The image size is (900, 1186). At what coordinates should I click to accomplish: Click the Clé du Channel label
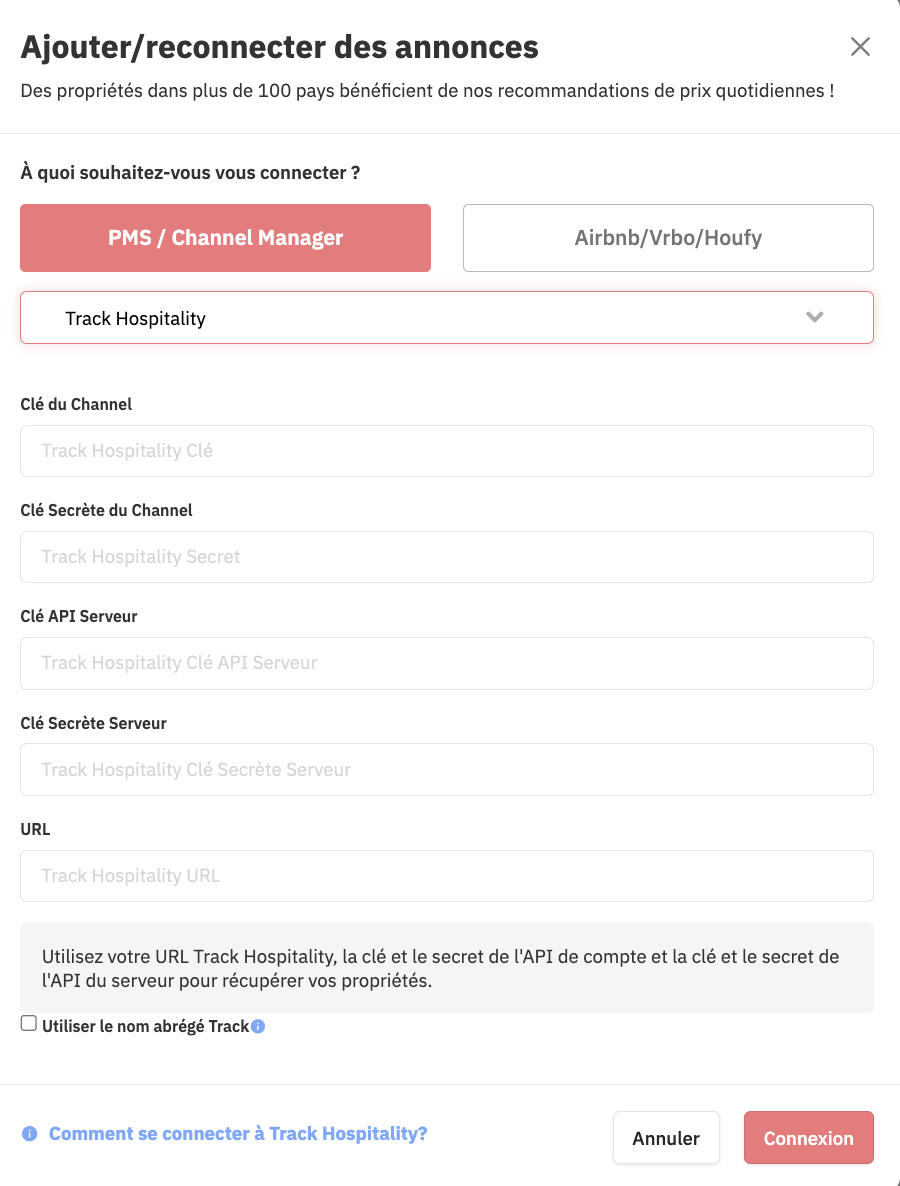(76, 404)
